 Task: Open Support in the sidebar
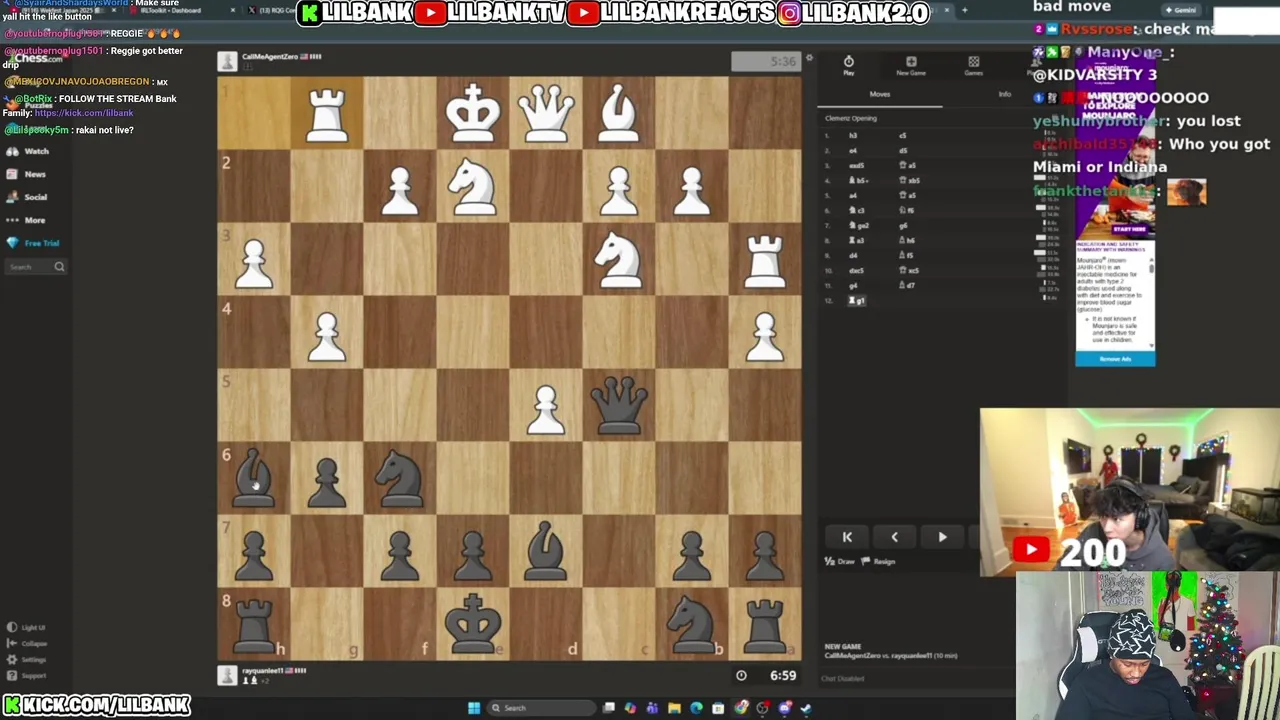tap(27, 676)
